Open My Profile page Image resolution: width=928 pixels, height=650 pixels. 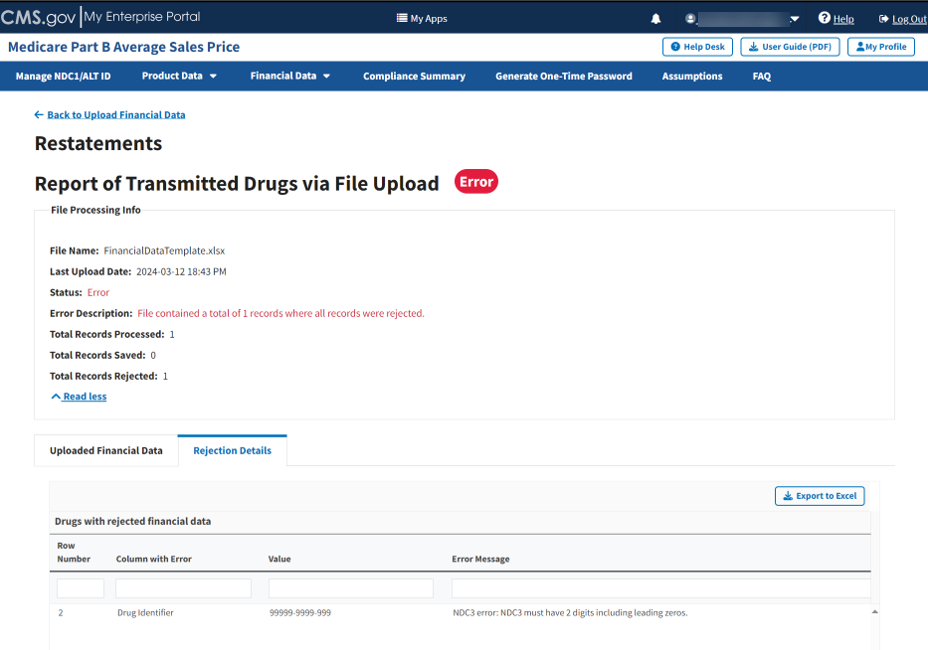pos(881,47)
